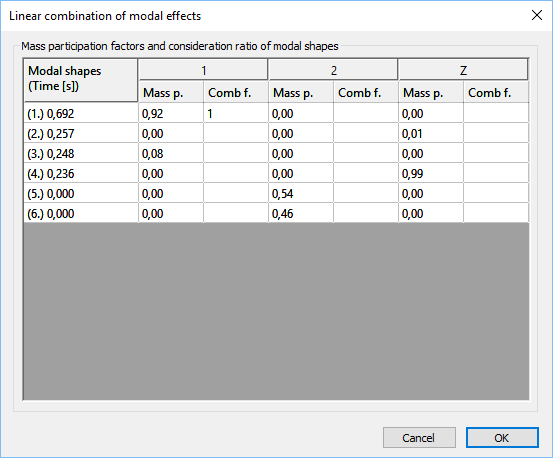Screen dimensions: 553x458
Task: Select the direction 1 column header
Action: click(x=203, y=70)
